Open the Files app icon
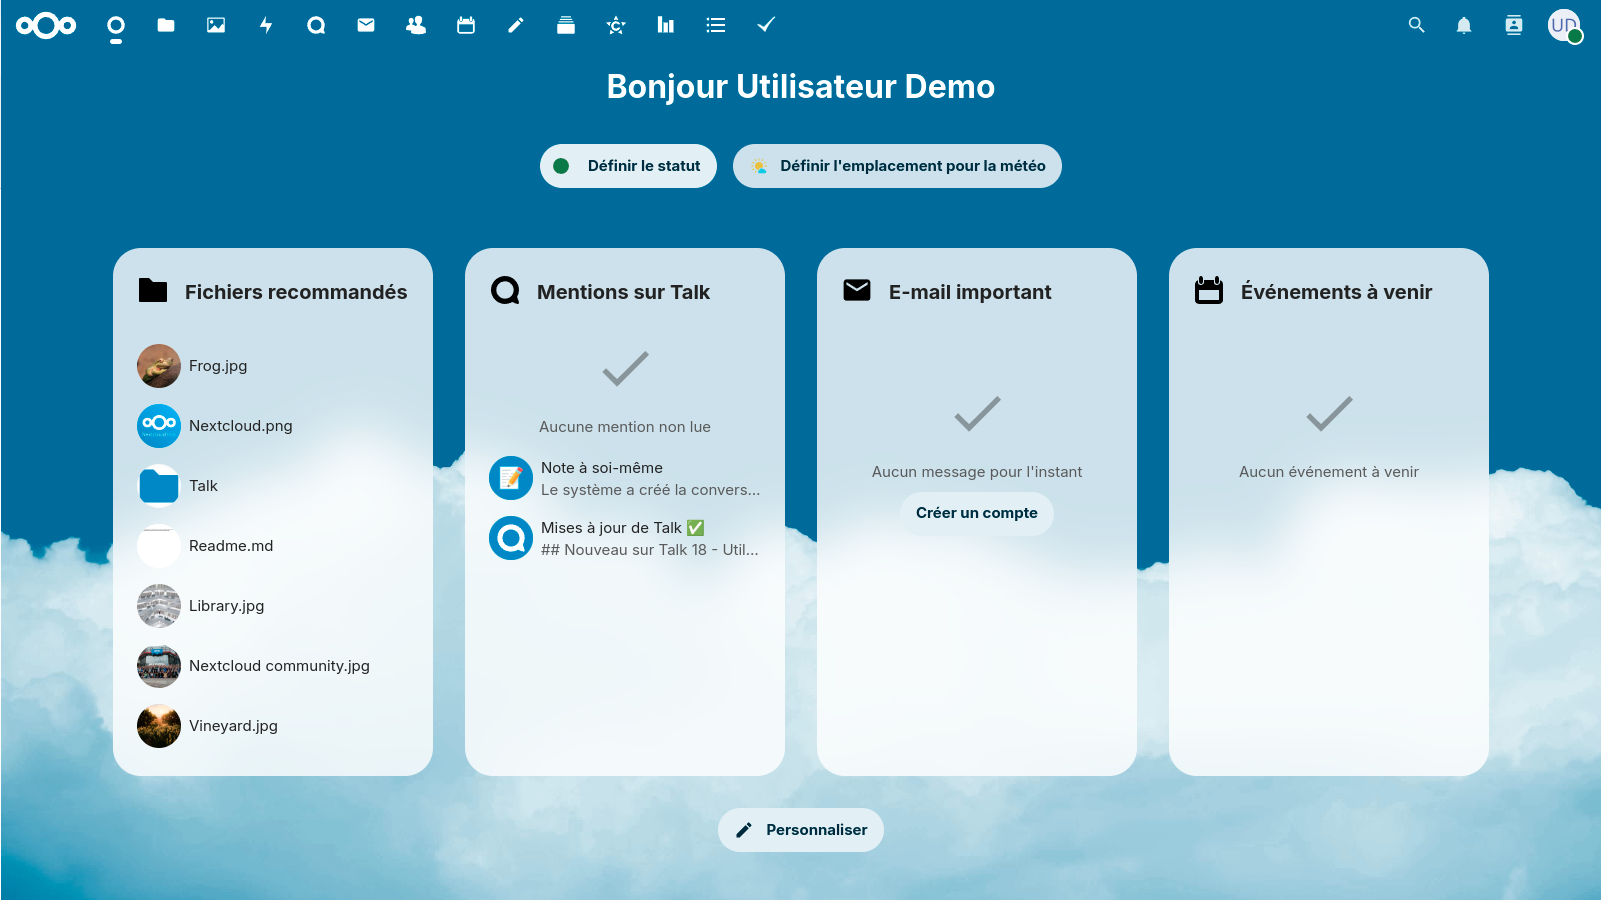This screenshot has height=900, width=1601. tap(166, 26)
